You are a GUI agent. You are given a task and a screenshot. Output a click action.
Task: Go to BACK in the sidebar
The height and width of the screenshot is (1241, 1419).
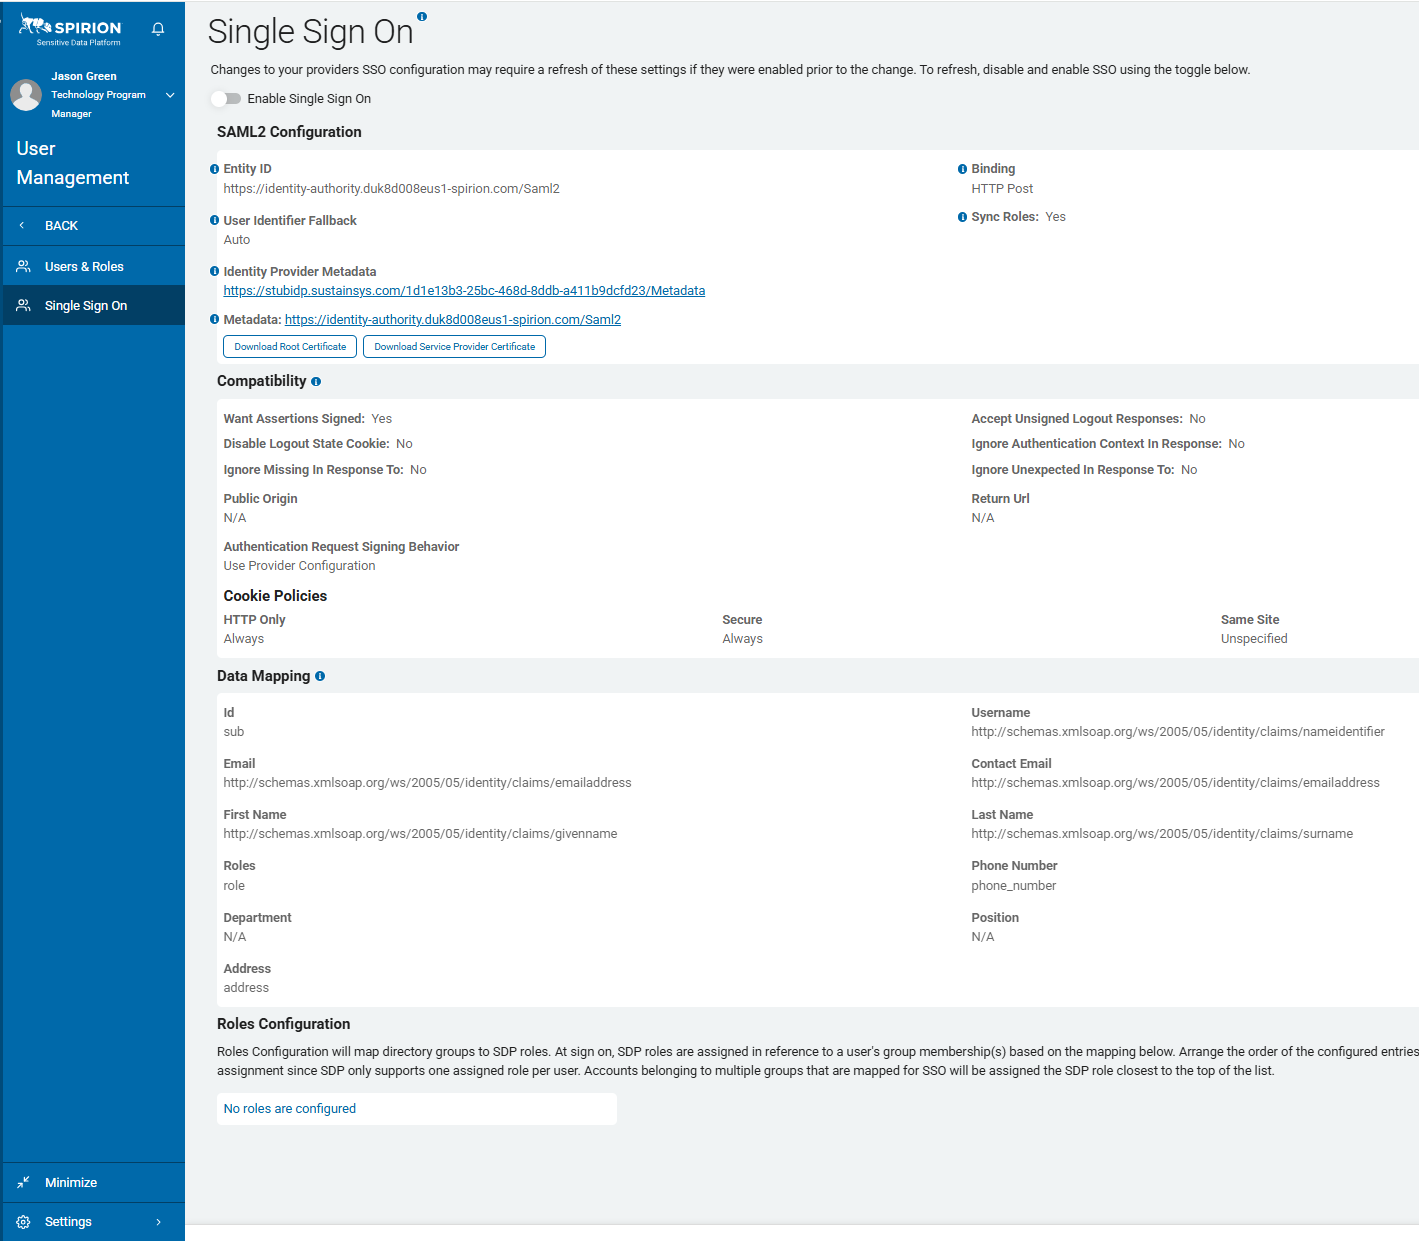click(x=93, y=225)
